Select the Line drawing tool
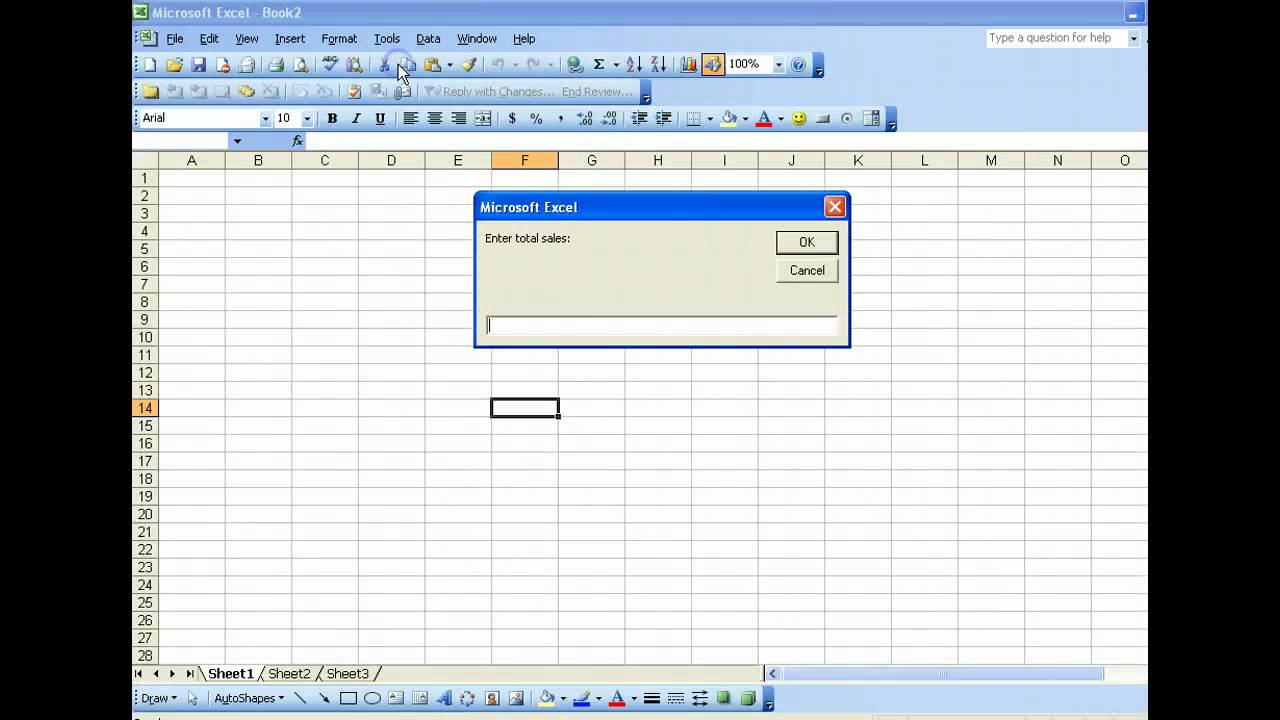This screenshot has width=1280, height=720. 300,698
